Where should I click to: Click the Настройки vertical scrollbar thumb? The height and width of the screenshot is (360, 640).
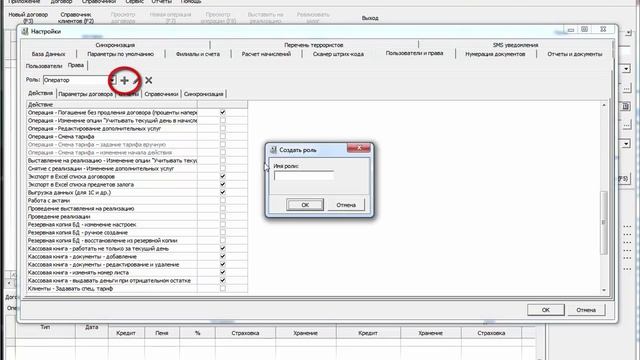[604, 222]
